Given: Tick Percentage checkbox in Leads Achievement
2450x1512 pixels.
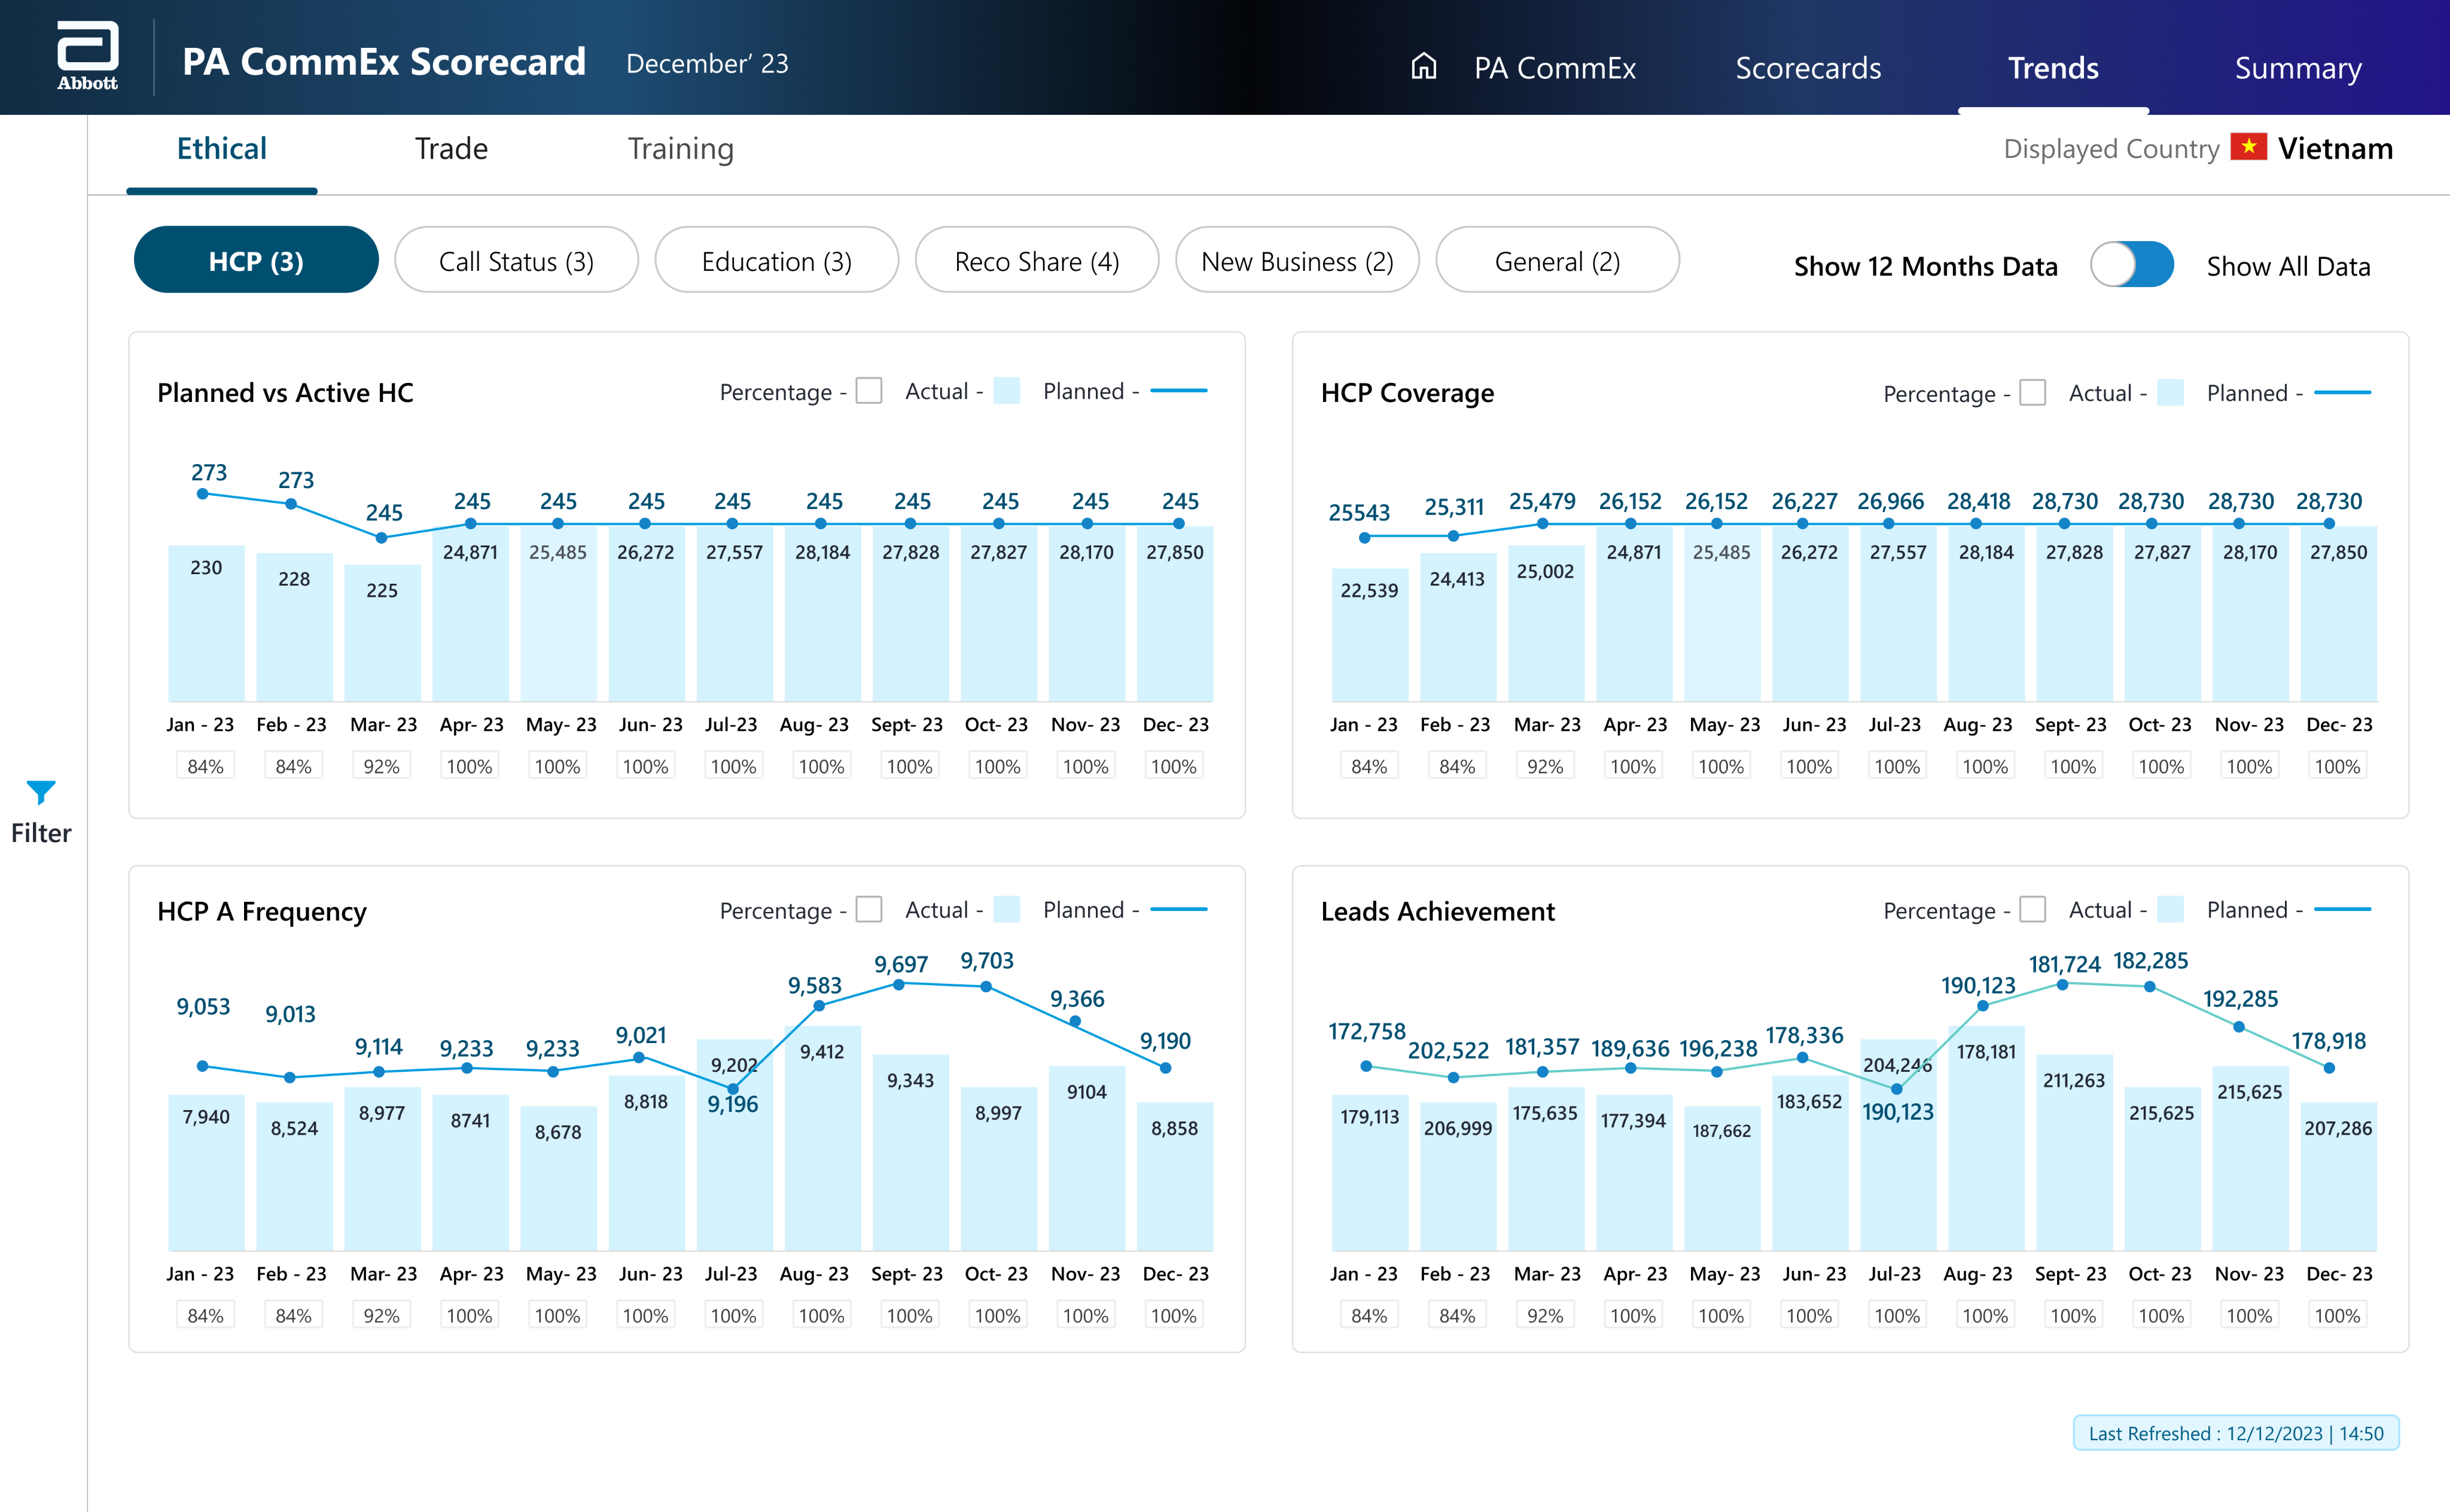Looking at the screenshot, I should [x=2032, y=909].
